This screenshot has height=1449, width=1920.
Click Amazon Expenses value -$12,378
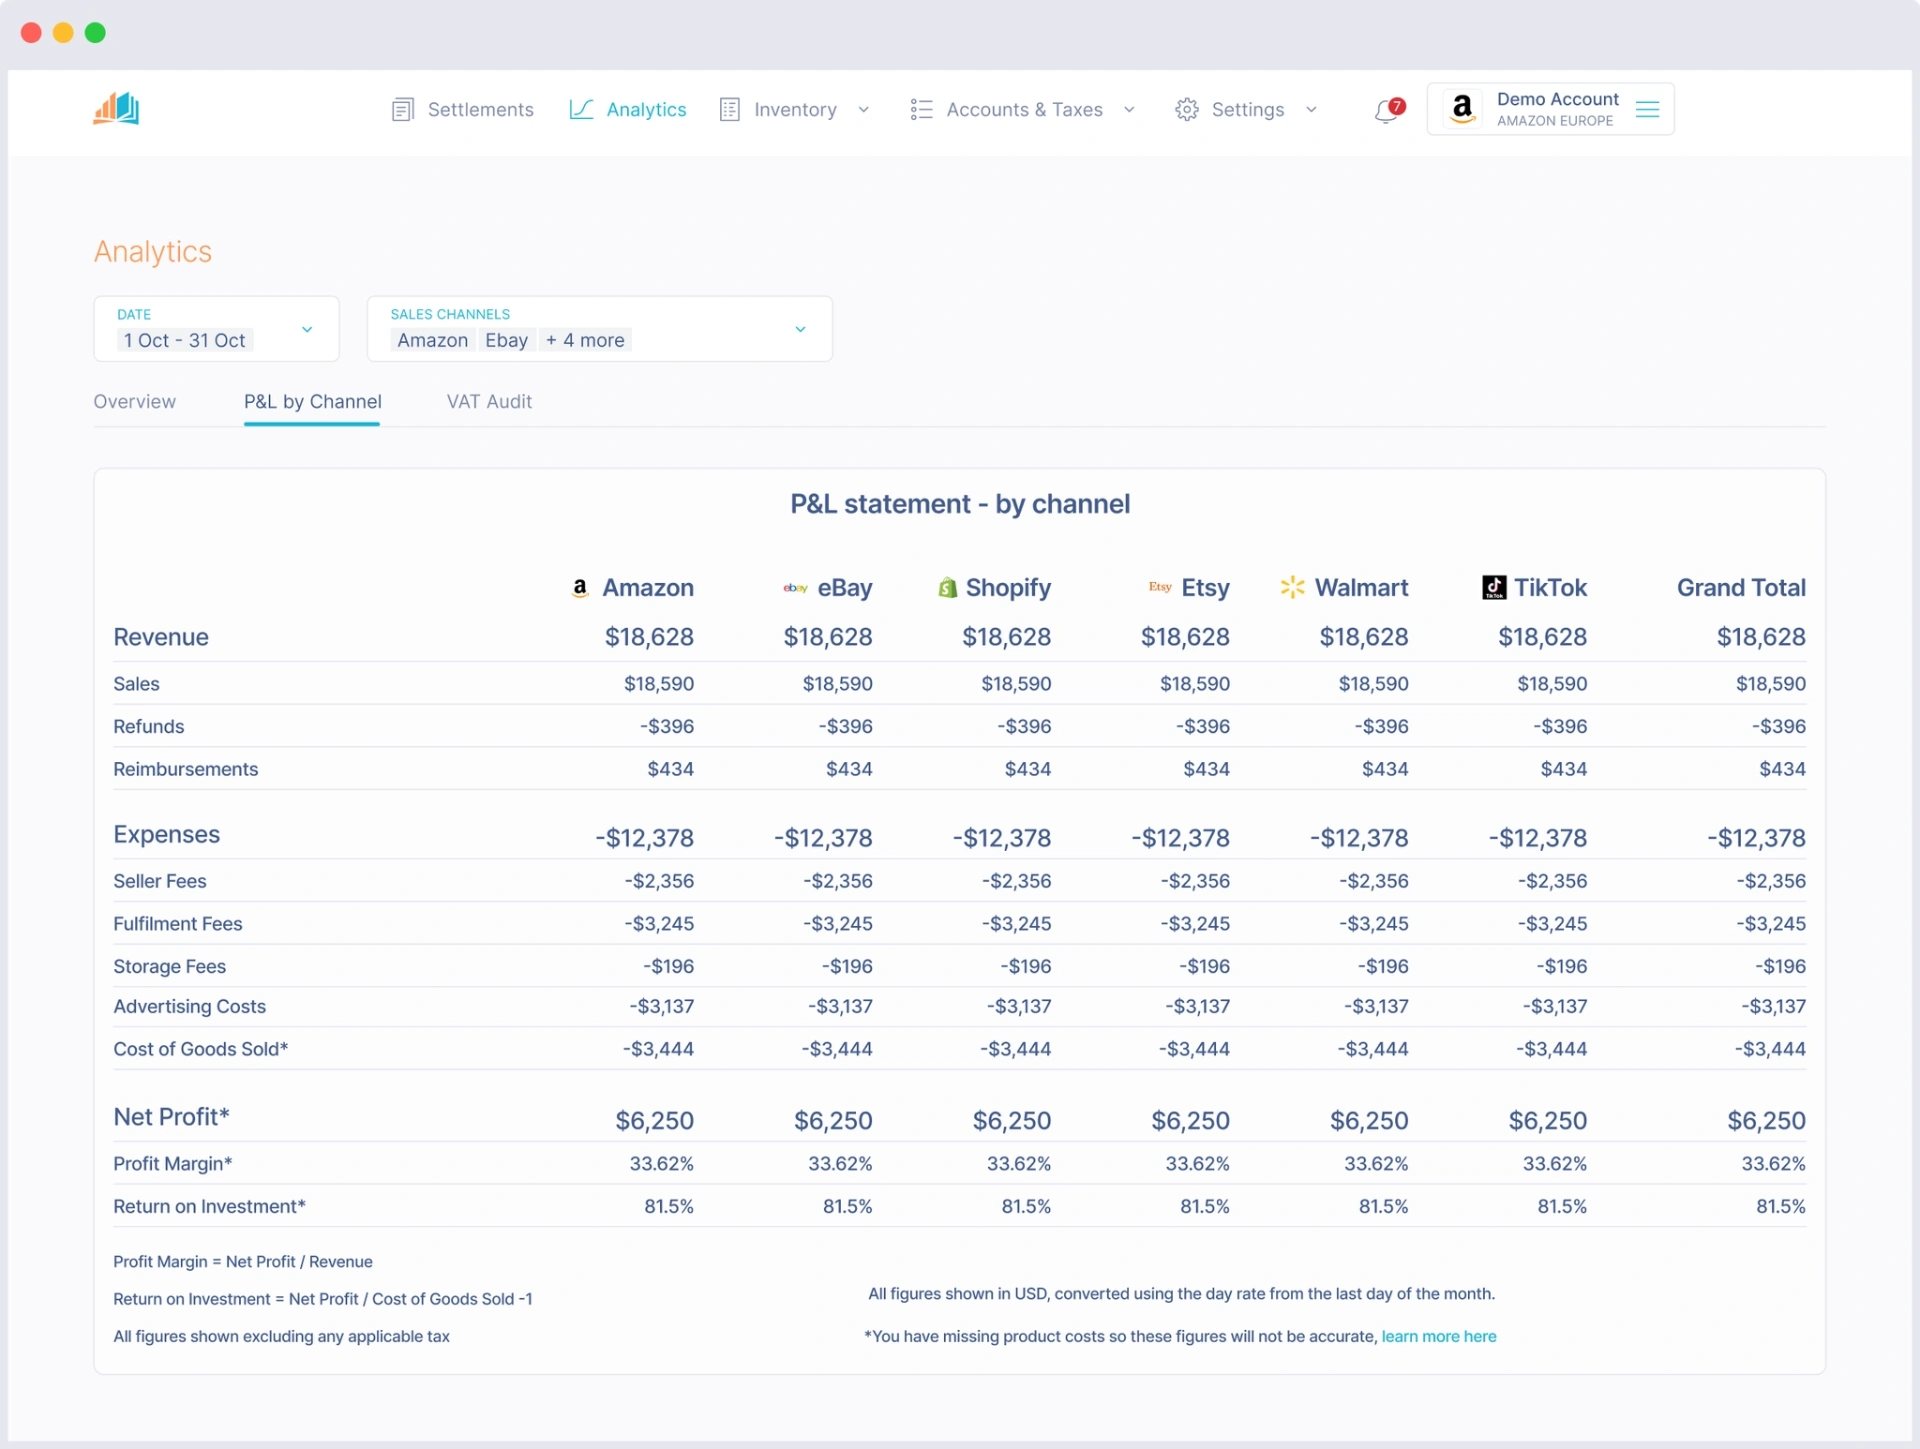pos(644,838)
